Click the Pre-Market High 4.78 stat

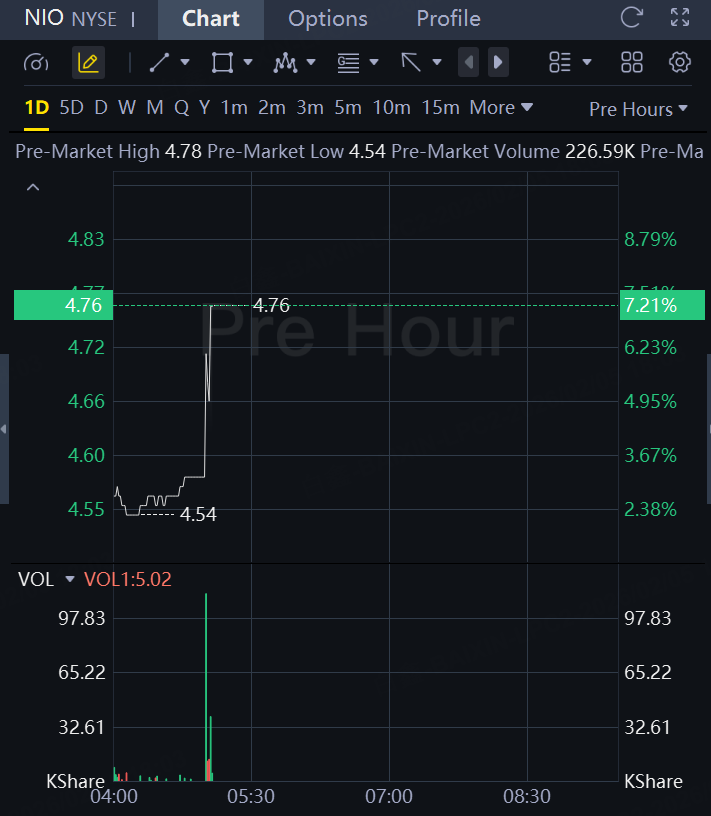[x=108, y=151]
